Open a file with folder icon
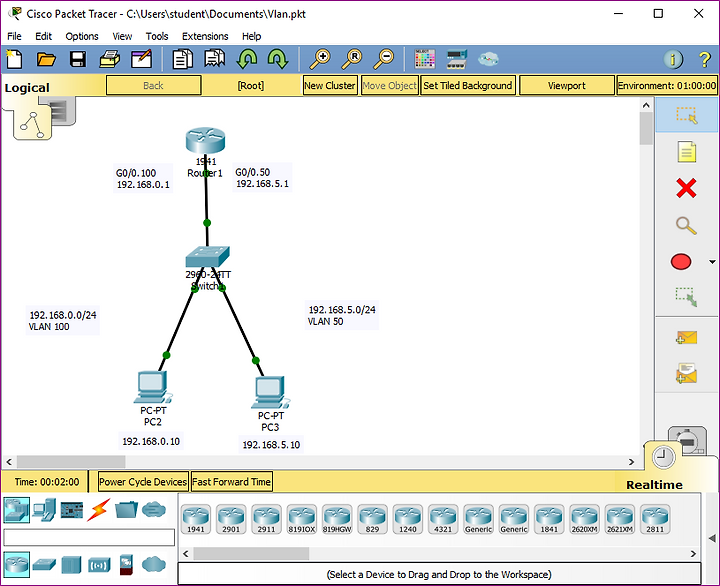The image size is (720, 586). point(46,59)
